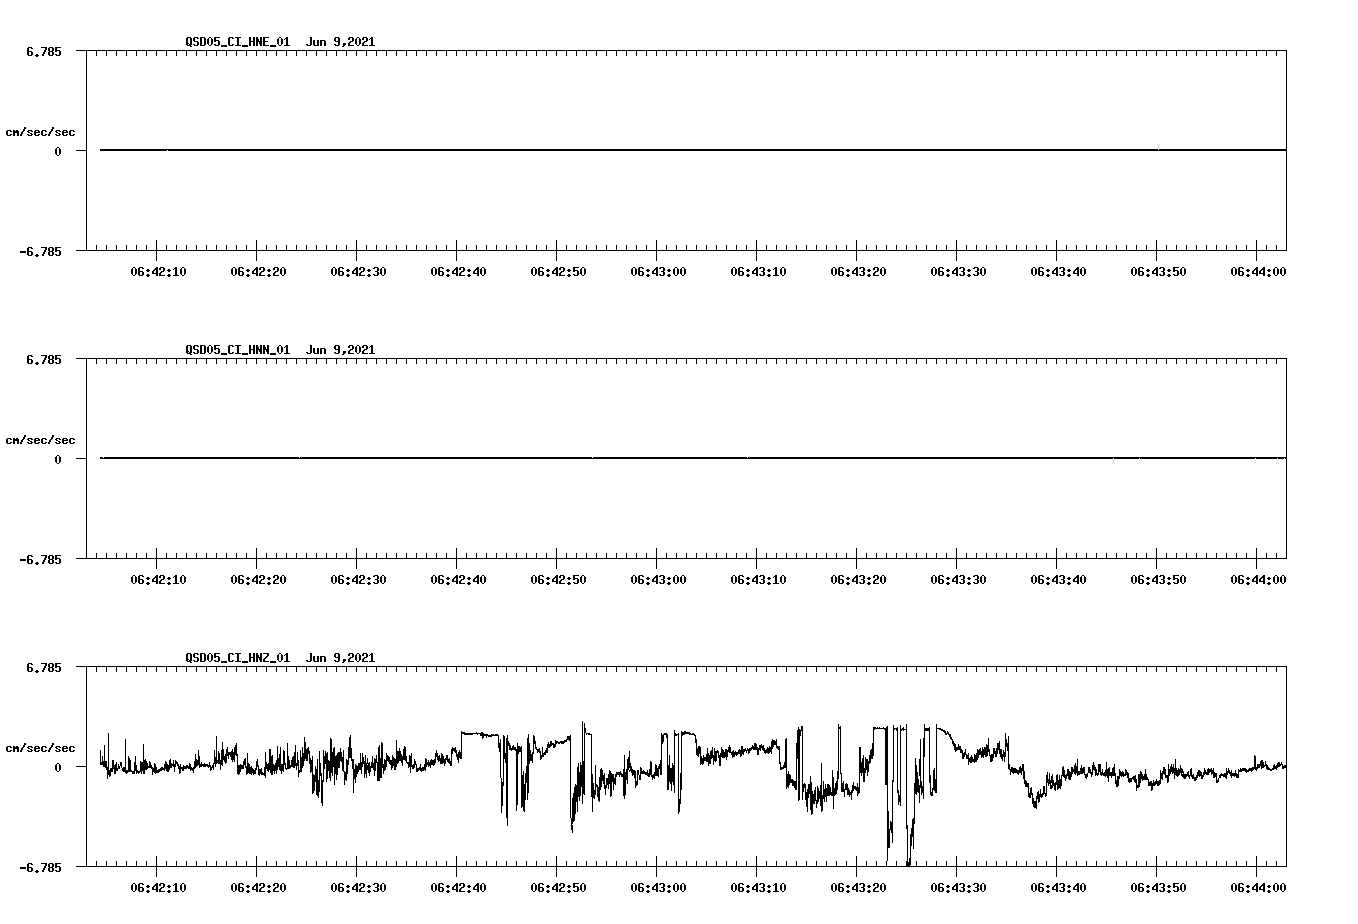Viewport: 1358px width, 924px height.
Task: Click the Jun 9,2021 date in HNE title
Action: click(x=341, y=42)
